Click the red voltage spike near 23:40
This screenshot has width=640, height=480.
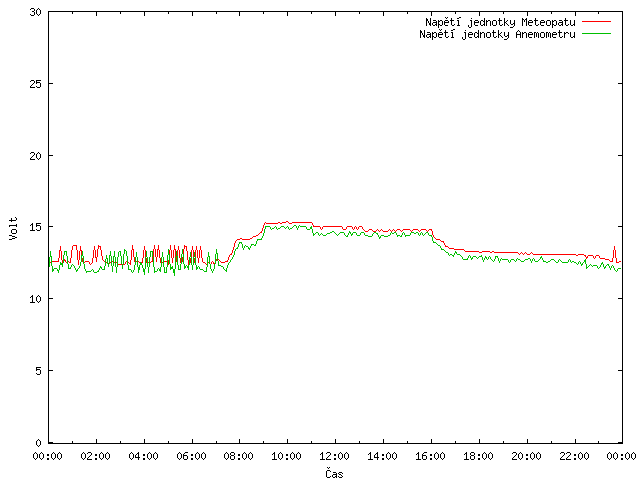[614, 253]
